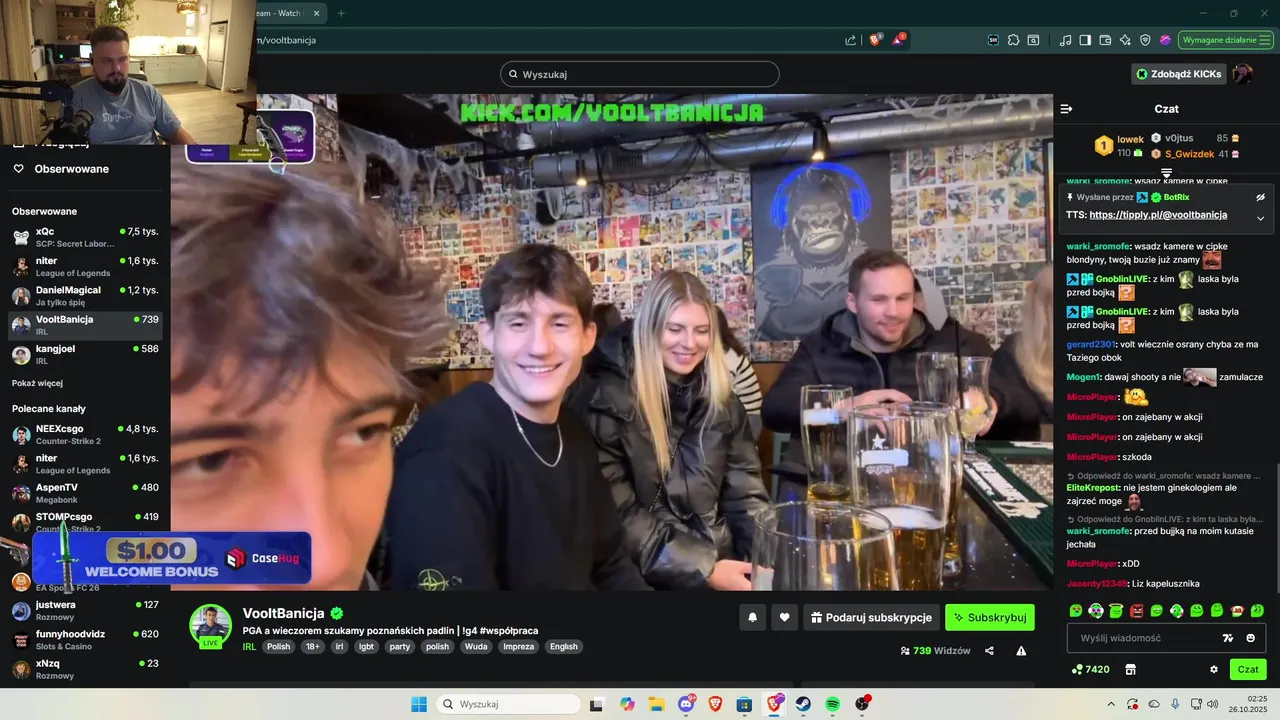1280x720 pixels.
Task: Follow the channel with the heart button
Action: (x=785, y=617)
